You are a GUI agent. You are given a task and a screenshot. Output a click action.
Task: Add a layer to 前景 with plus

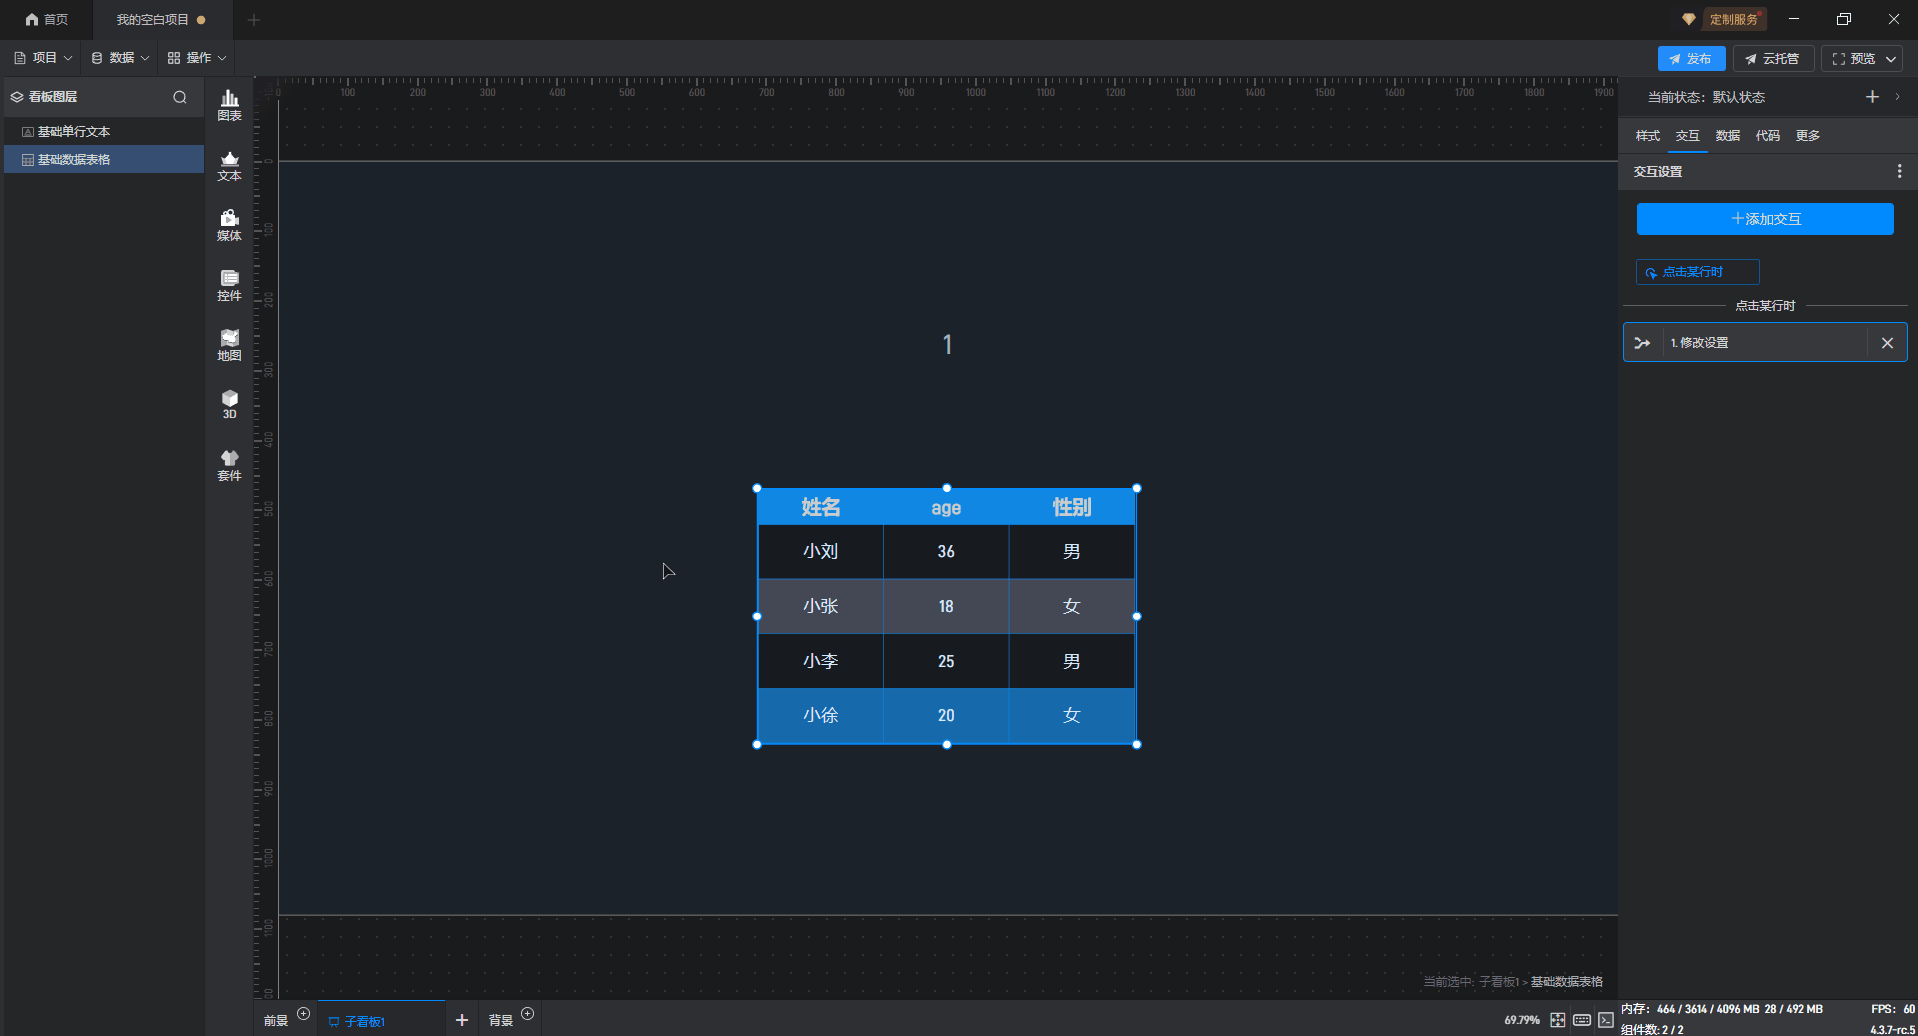[304, 1014]
